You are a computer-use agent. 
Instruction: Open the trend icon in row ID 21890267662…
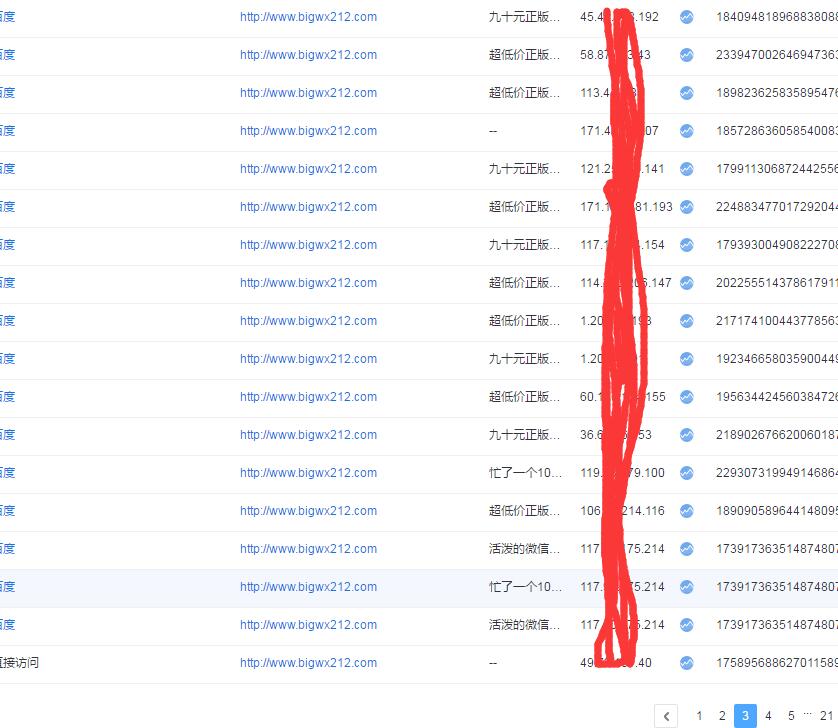(x=687, y=435)
